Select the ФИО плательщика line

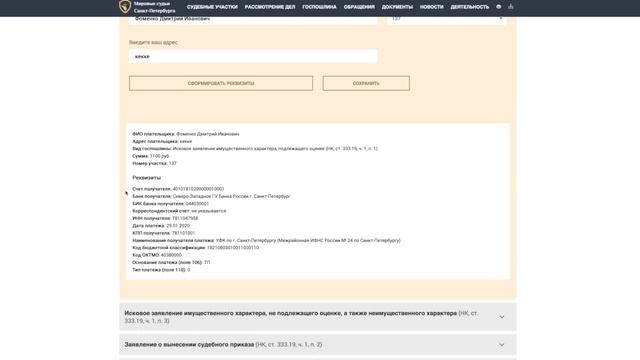coord(186,134)
